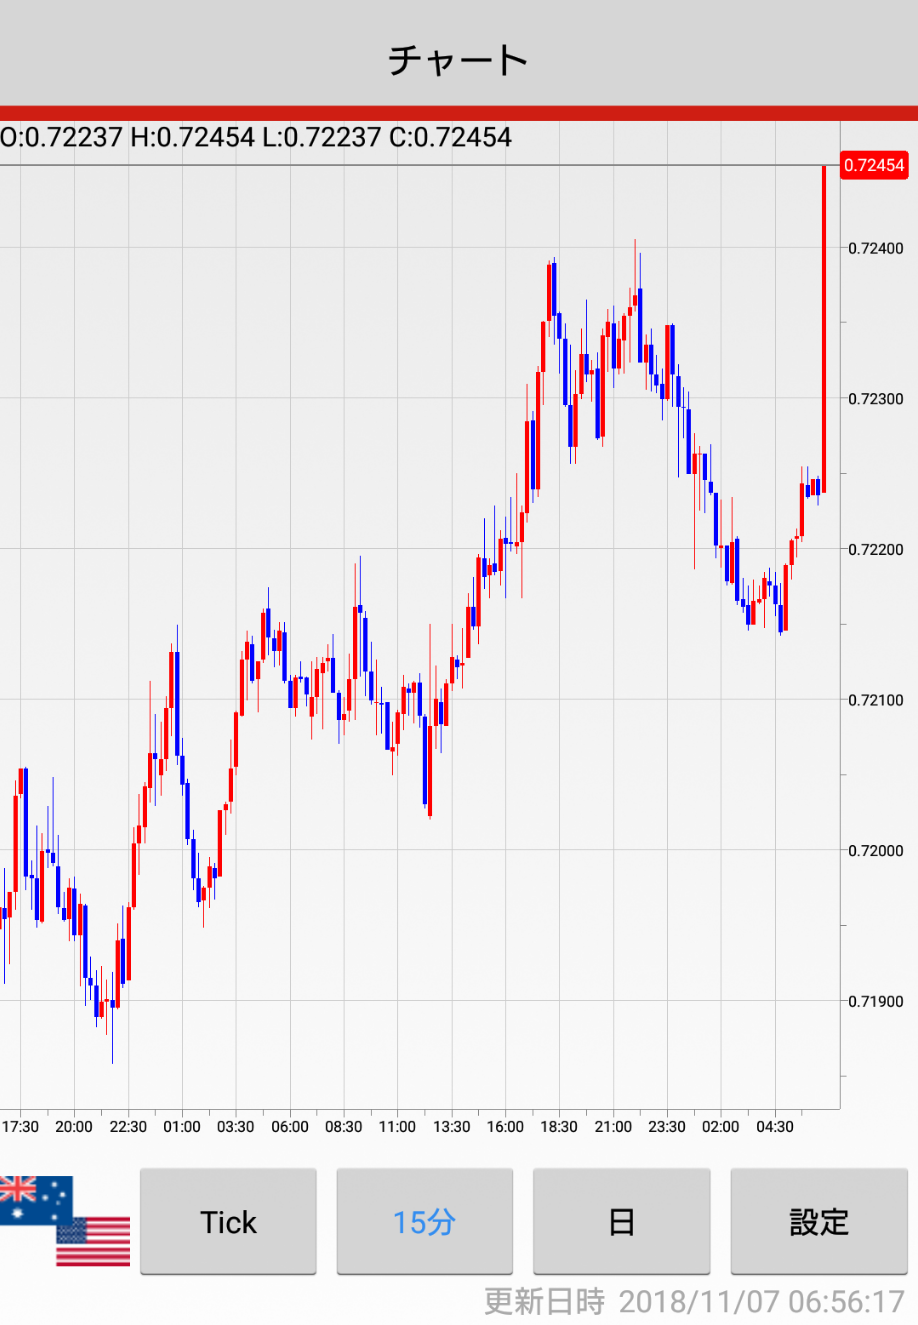918x1325 pixels.
Task: Tap the 01:00 time axis label
Action: (181, 1127)
